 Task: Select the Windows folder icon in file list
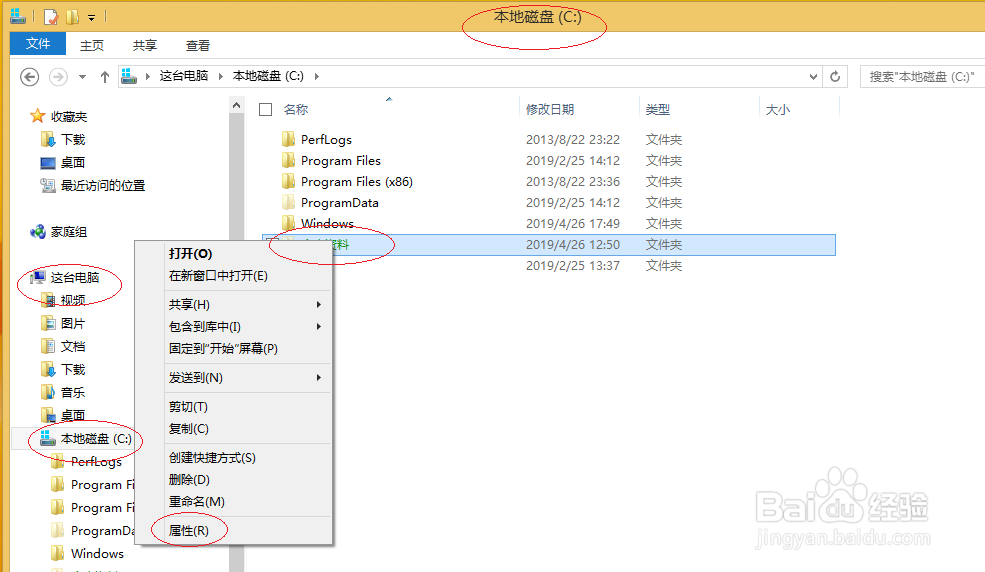pyautogui.click(x=288, y=222)
